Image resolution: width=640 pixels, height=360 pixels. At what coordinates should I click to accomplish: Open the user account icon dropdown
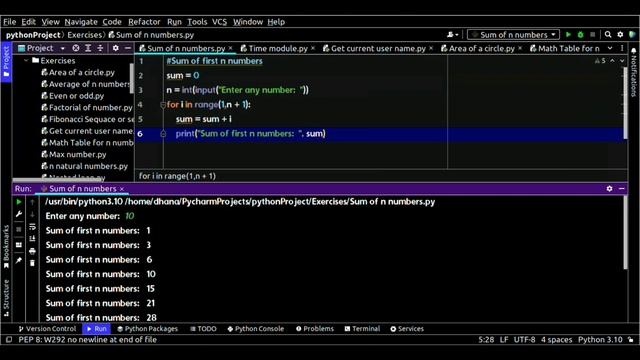pos(452,35)
